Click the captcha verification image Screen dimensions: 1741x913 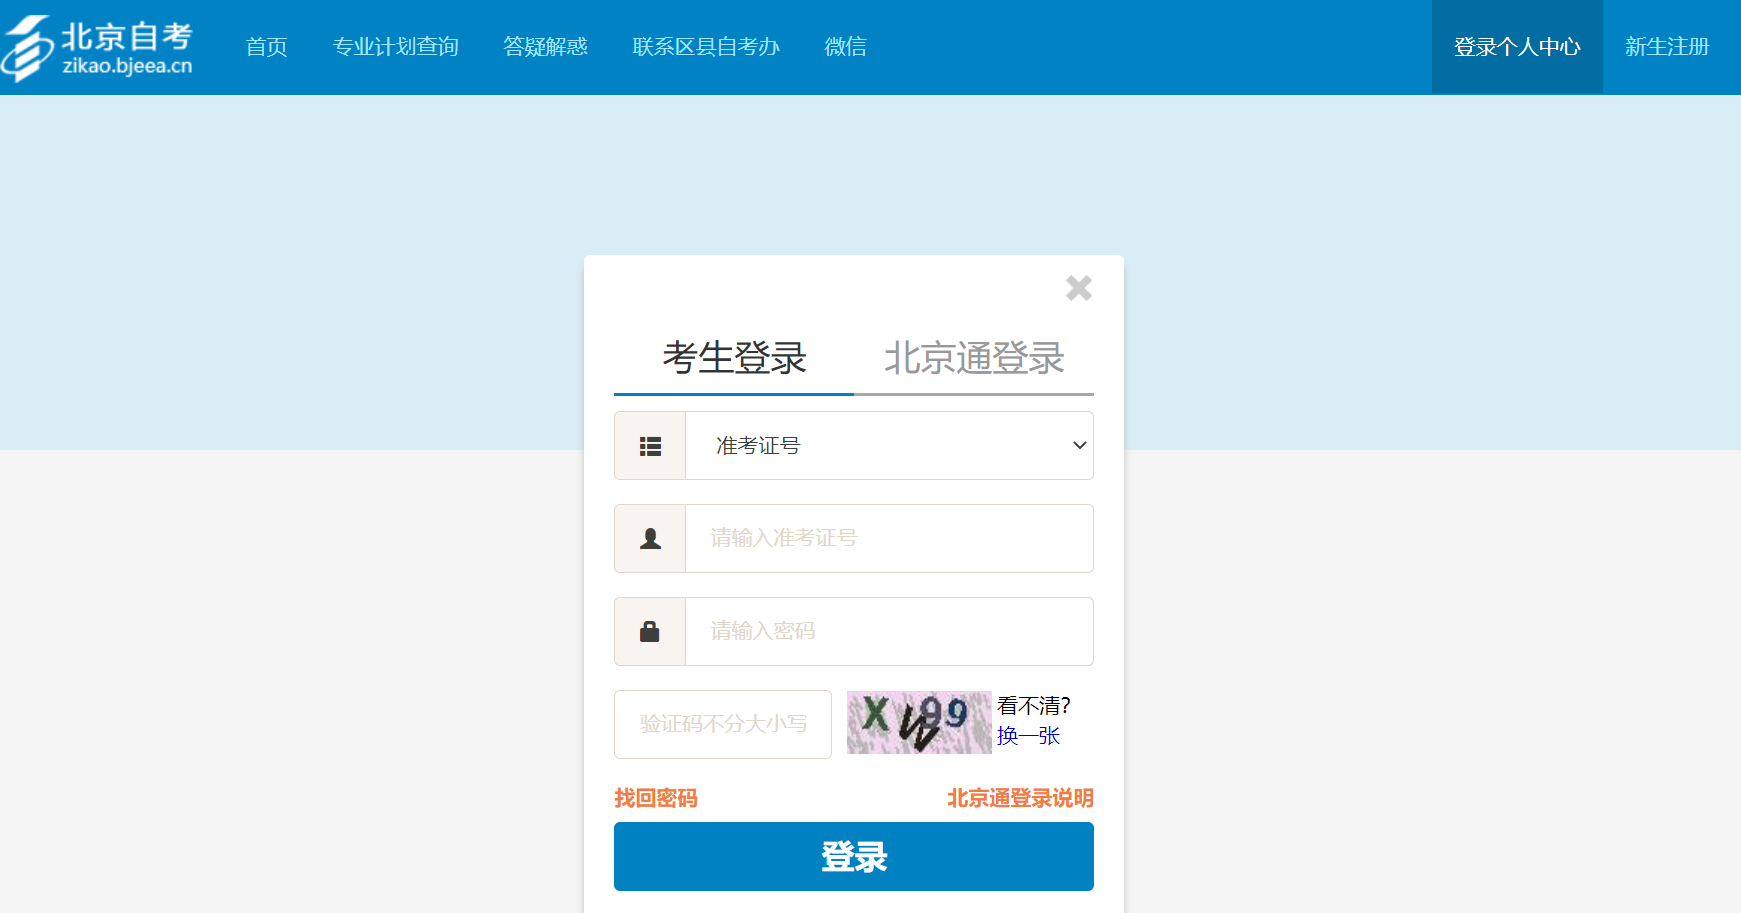[918, 722]
